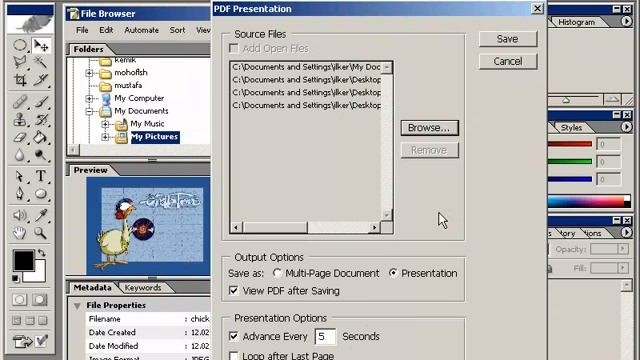Expand the mohoflsh folder
This screenshot has height=360, width=640.
pyautogui.click(x=89, y=73)
